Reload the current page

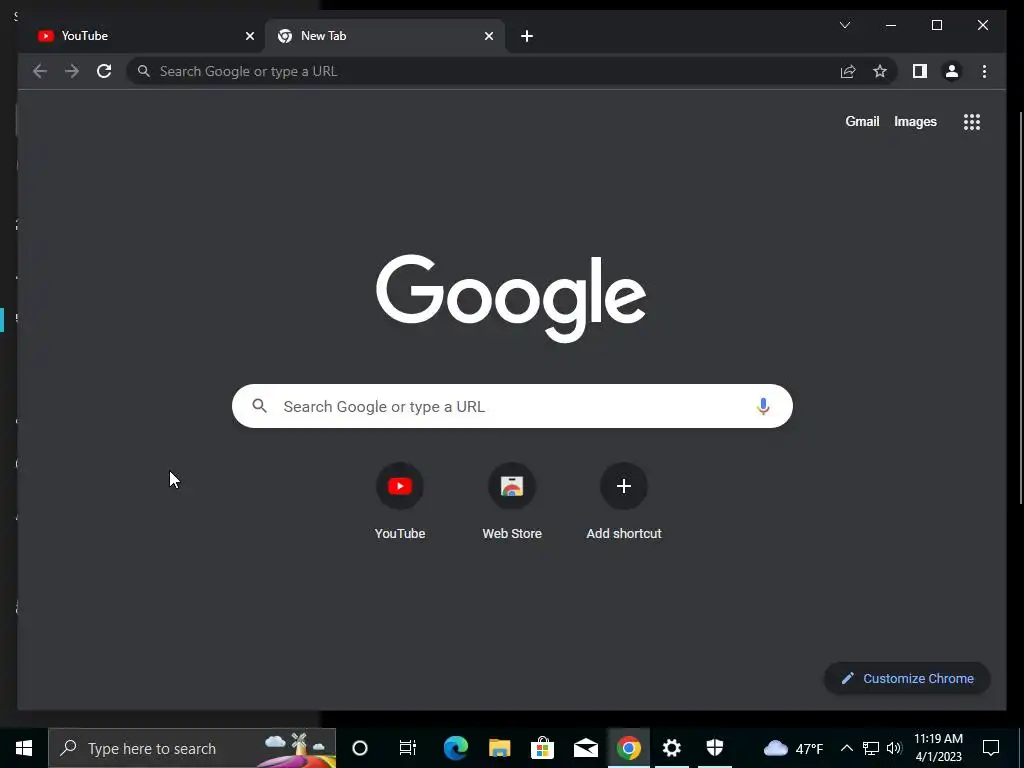tap(104, 71)
